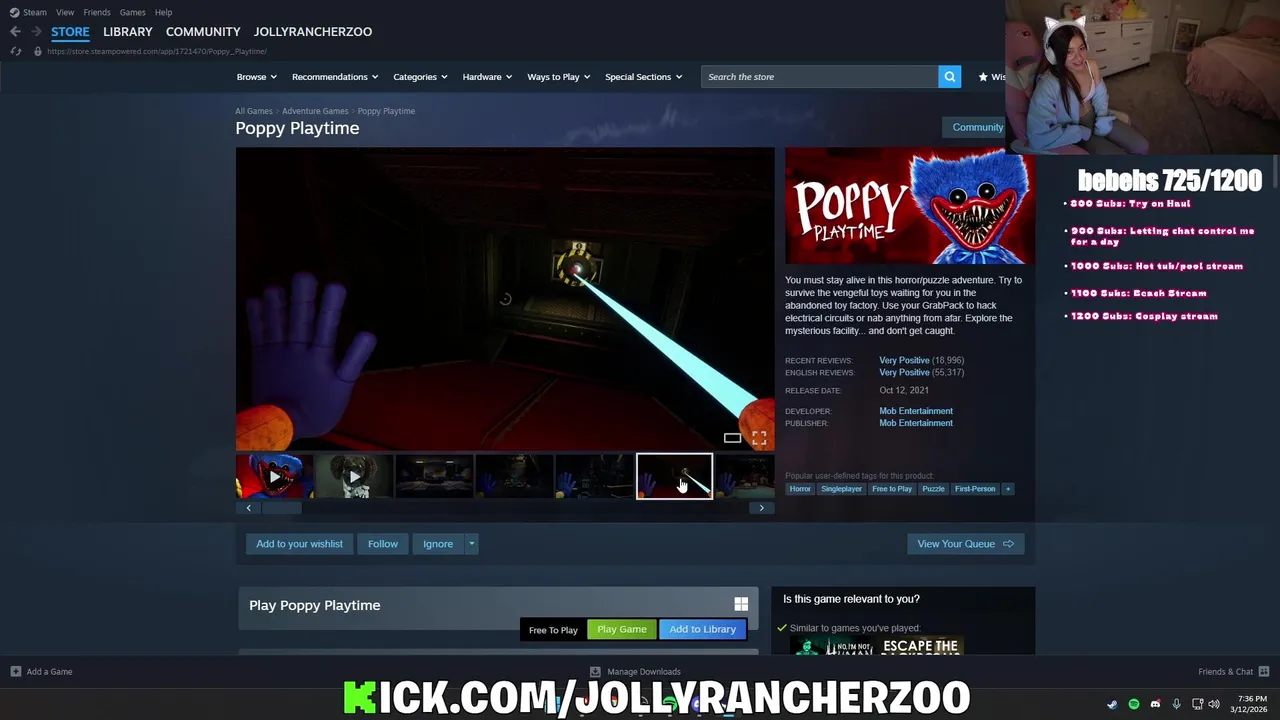The width and height of the screenshot is (1280, 720).
Task: Open the Adventure Games breadcrumb link
Action: [x=315, y=111]
